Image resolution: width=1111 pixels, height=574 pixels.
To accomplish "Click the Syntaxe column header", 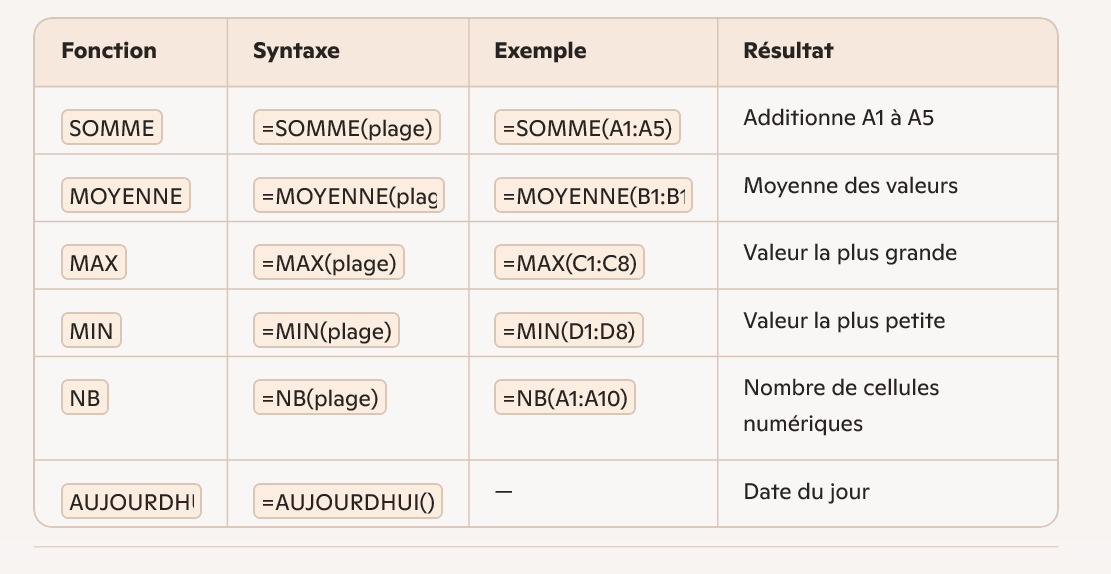I will (x=296, y=51).
